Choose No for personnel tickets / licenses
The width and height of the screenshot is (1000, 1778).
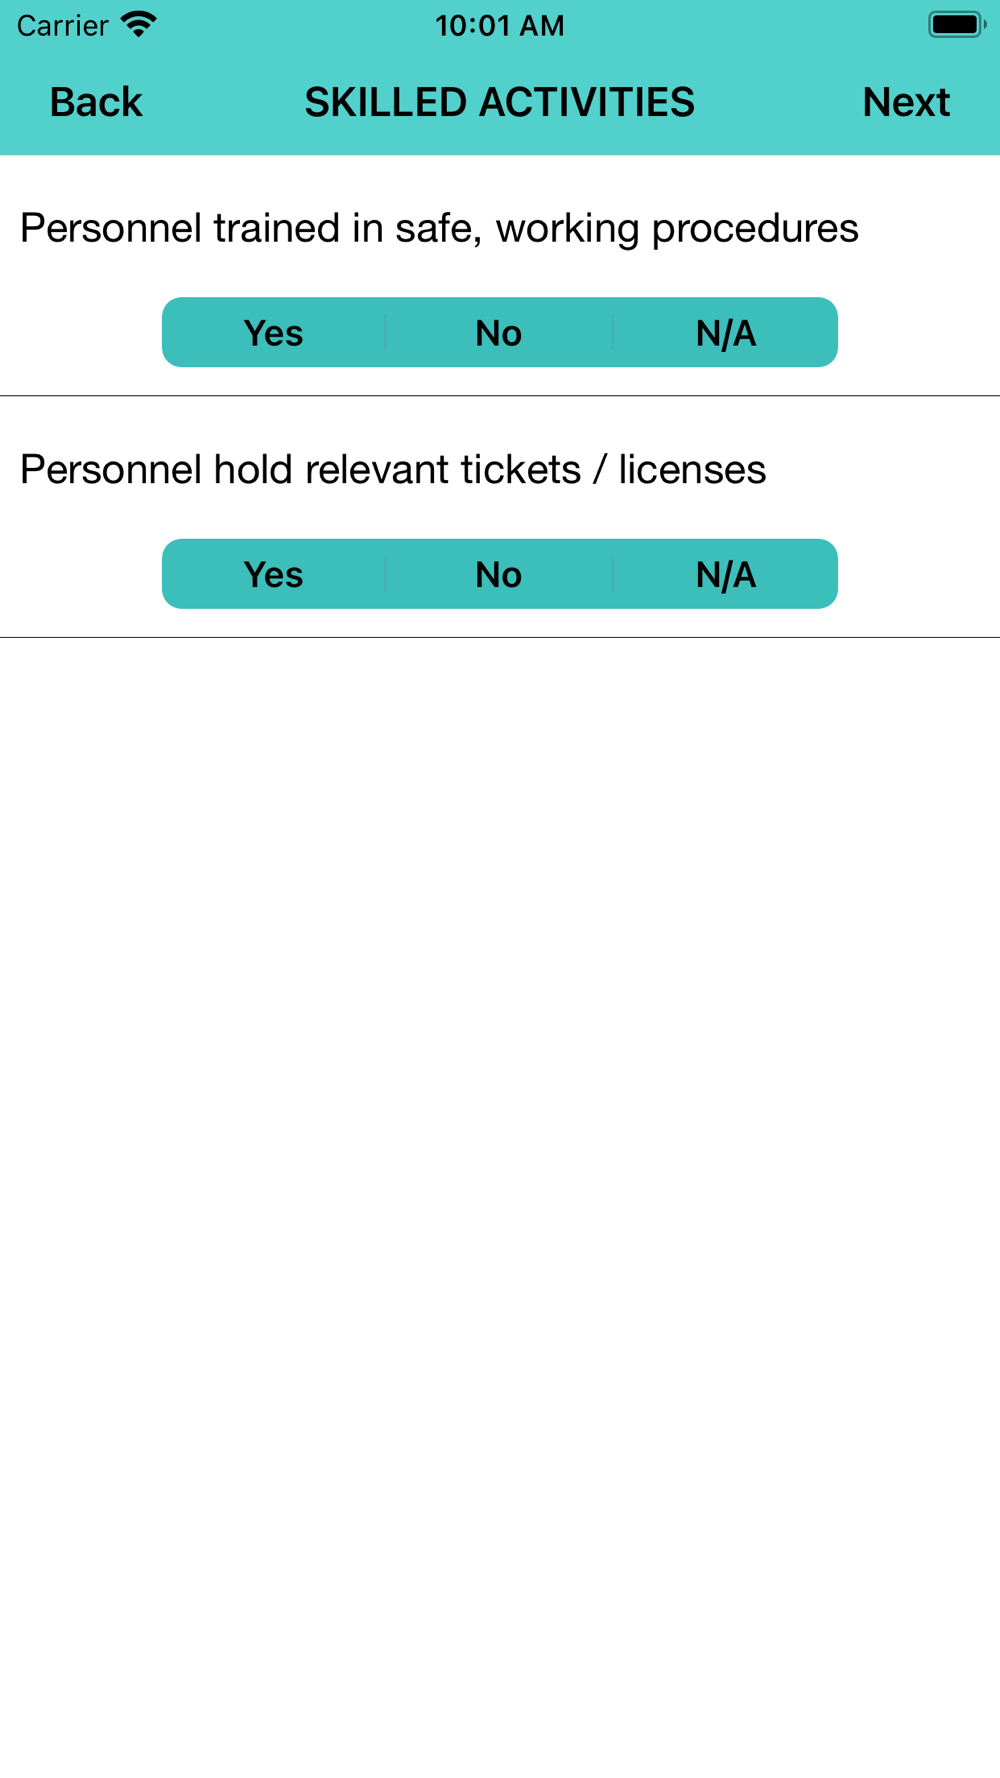499,574
